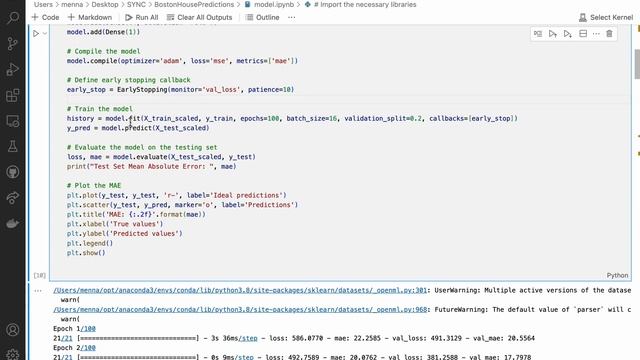Click the /100 link on Epoch 2
Viewport: 640px width, 360px height.
click(88, 348)
